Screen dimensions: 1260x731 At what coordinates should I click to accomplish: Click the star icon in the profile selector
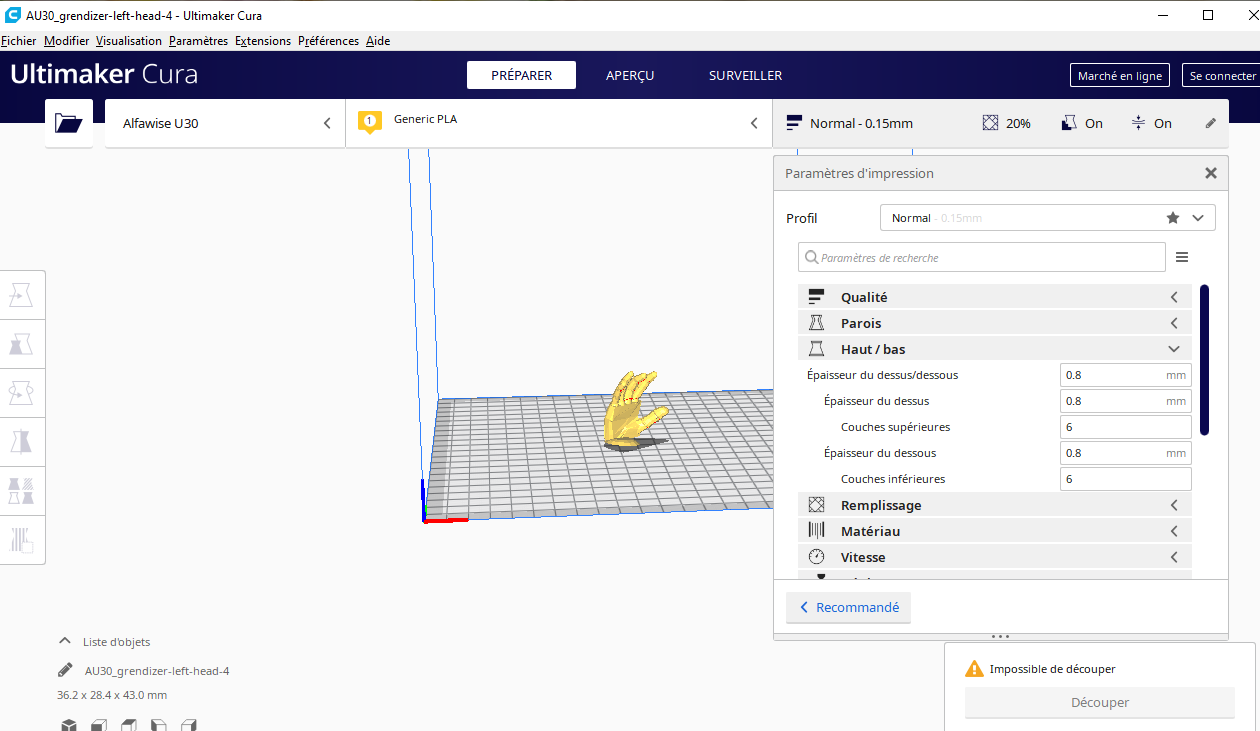click(1173, 217)
